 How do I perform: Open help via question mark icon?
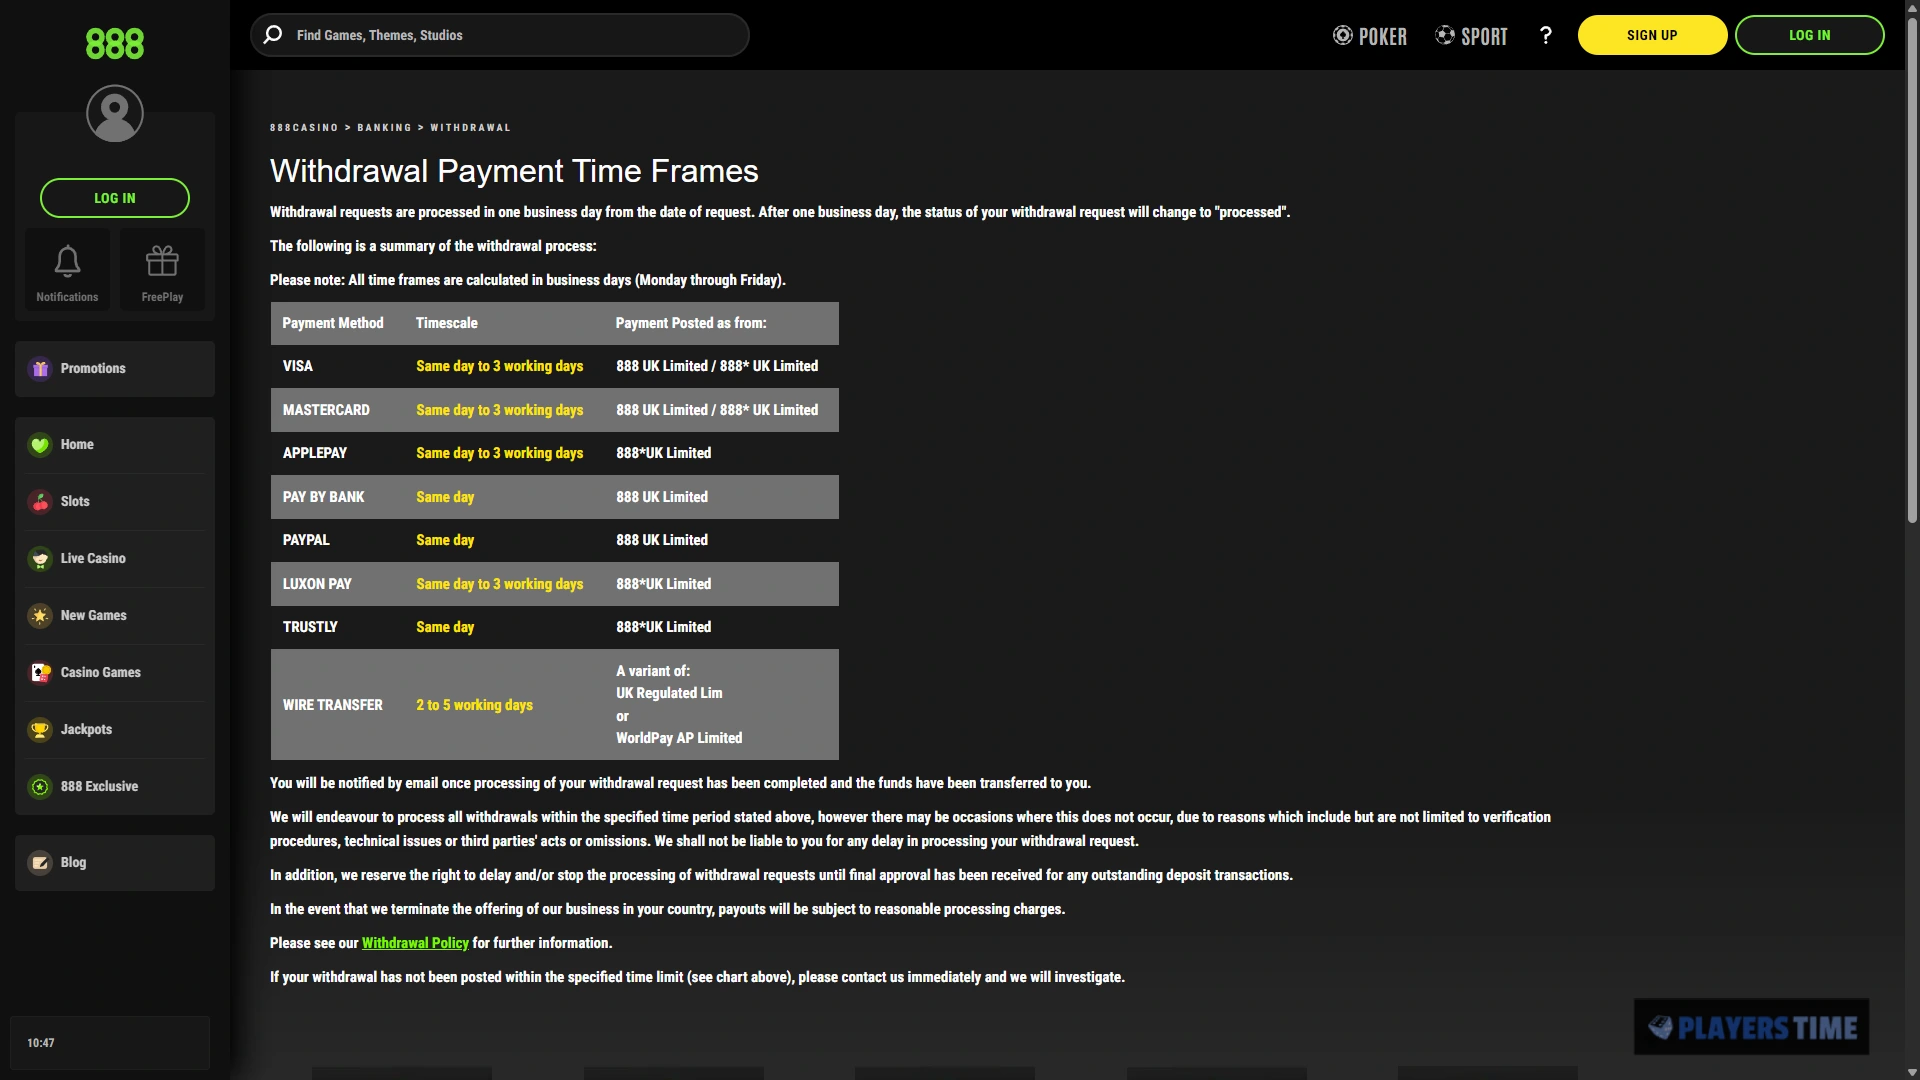point(1546,36)
